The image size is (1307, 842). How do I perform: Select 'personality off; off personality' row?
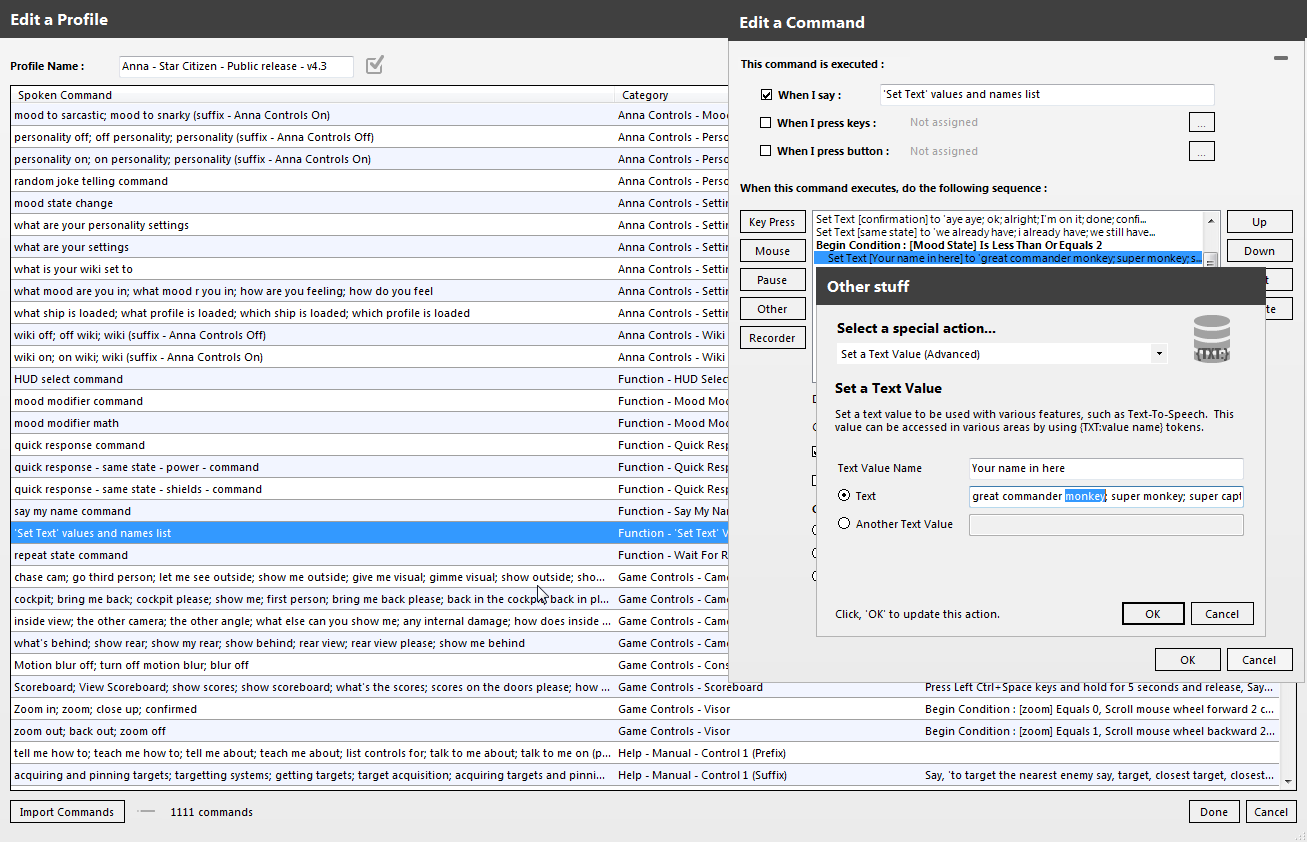click(370, 137)
